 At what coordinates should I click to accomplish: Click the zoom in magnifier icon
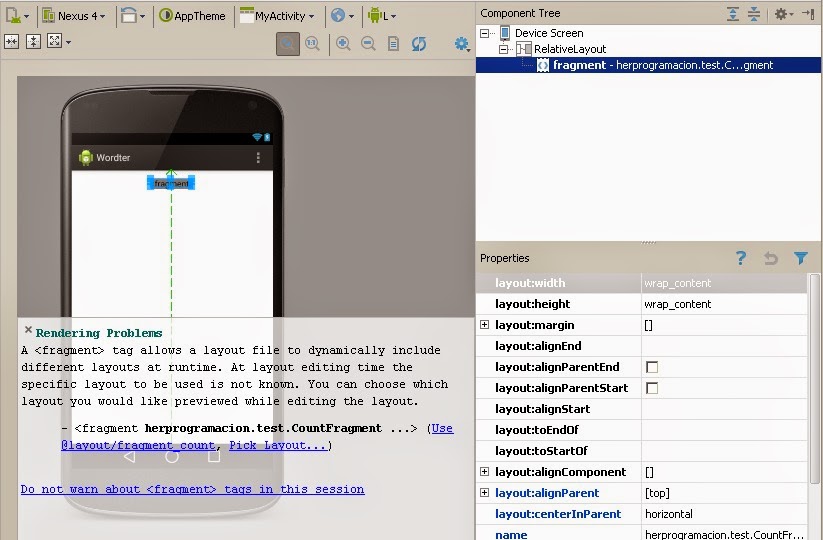(343, 44)
